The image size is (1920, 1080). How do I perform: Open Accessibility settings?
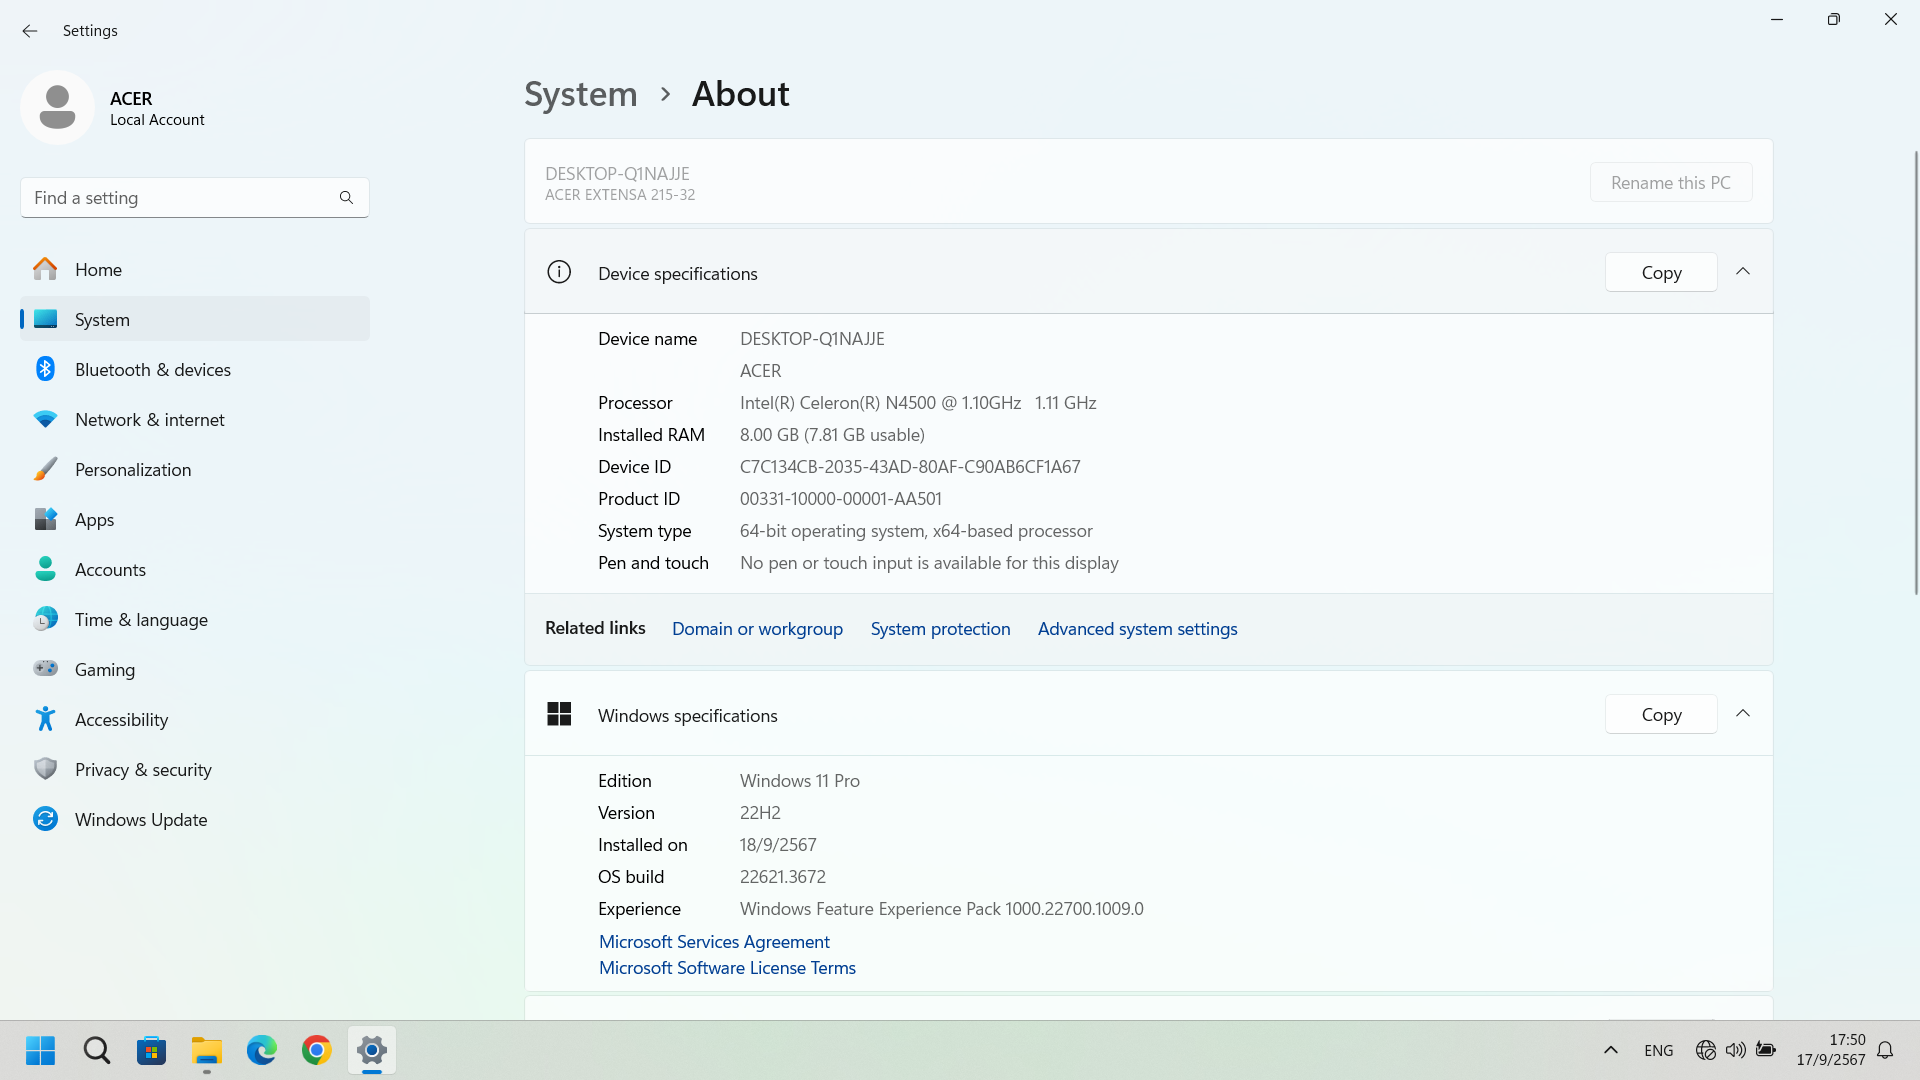(195, 719)
